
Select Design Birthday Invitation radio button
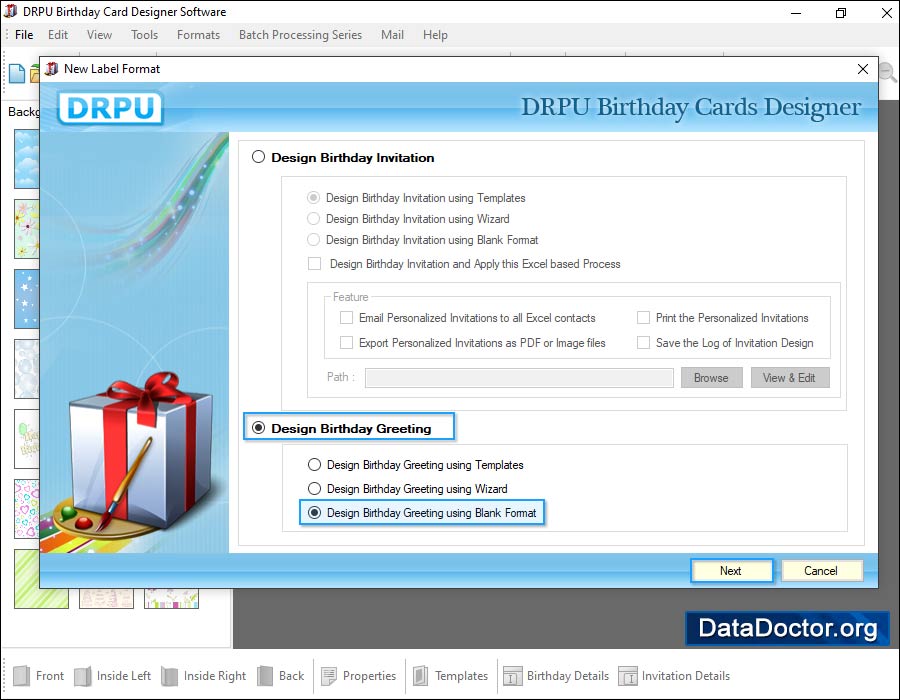pyautogui.click(x=258, y=157)
